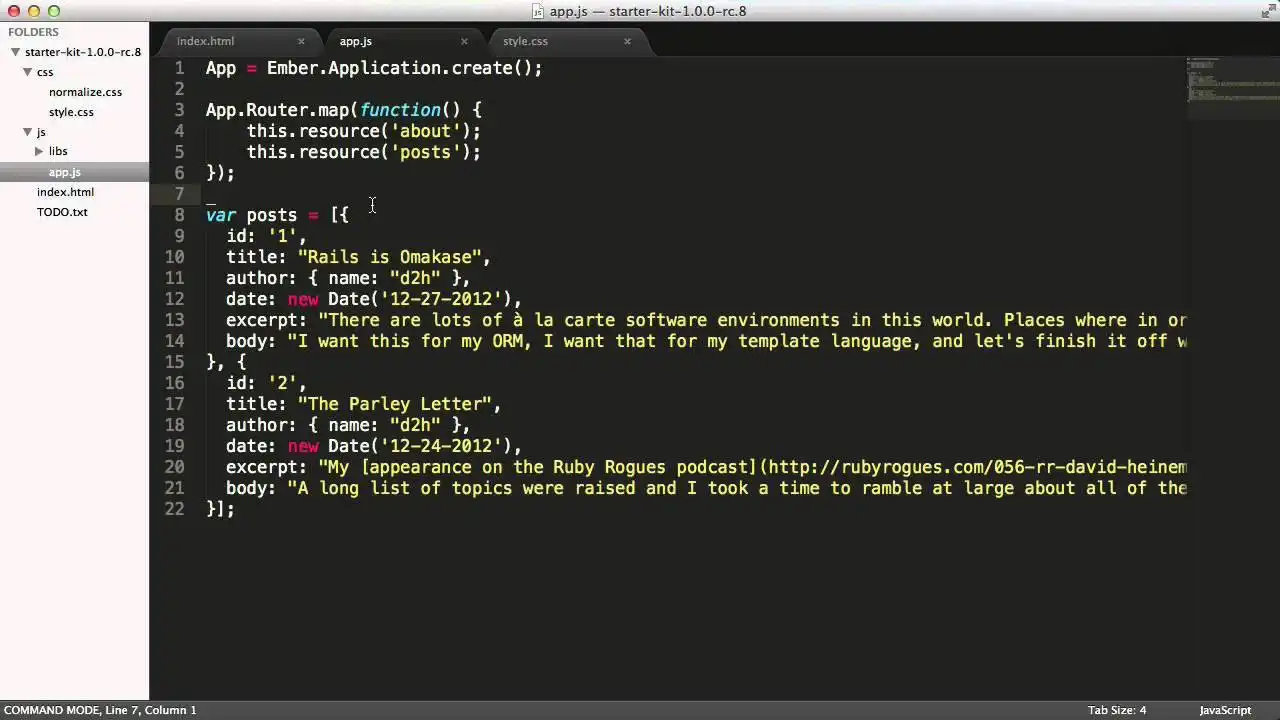Click the excerpt line starting "My [appearance"
1280x720 pixels.
click(x=706, y=467)
